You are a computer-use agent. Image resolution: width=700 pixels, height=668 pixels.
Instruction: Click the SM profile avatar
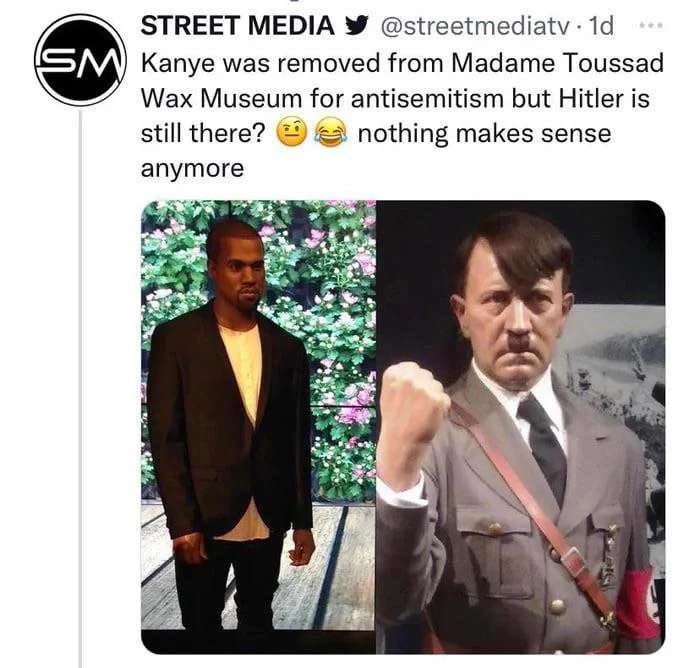tap(80, 59)
